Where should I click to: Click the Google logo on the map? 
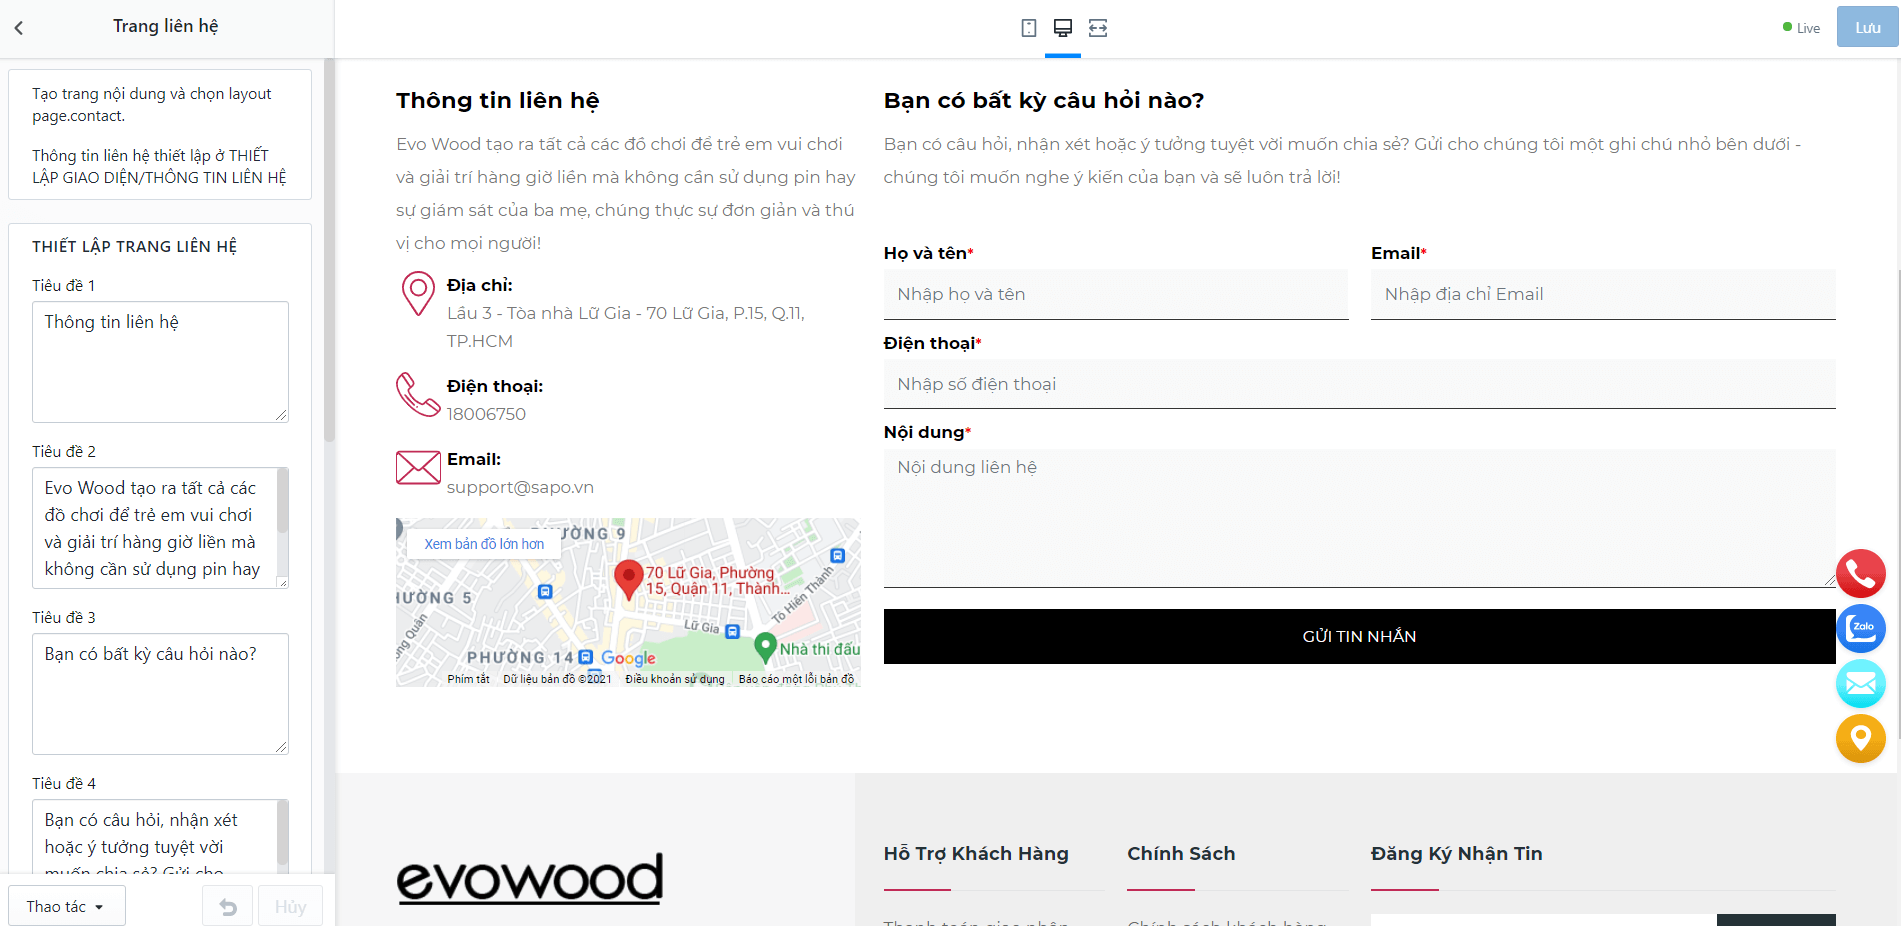click(x=628, y=658)
